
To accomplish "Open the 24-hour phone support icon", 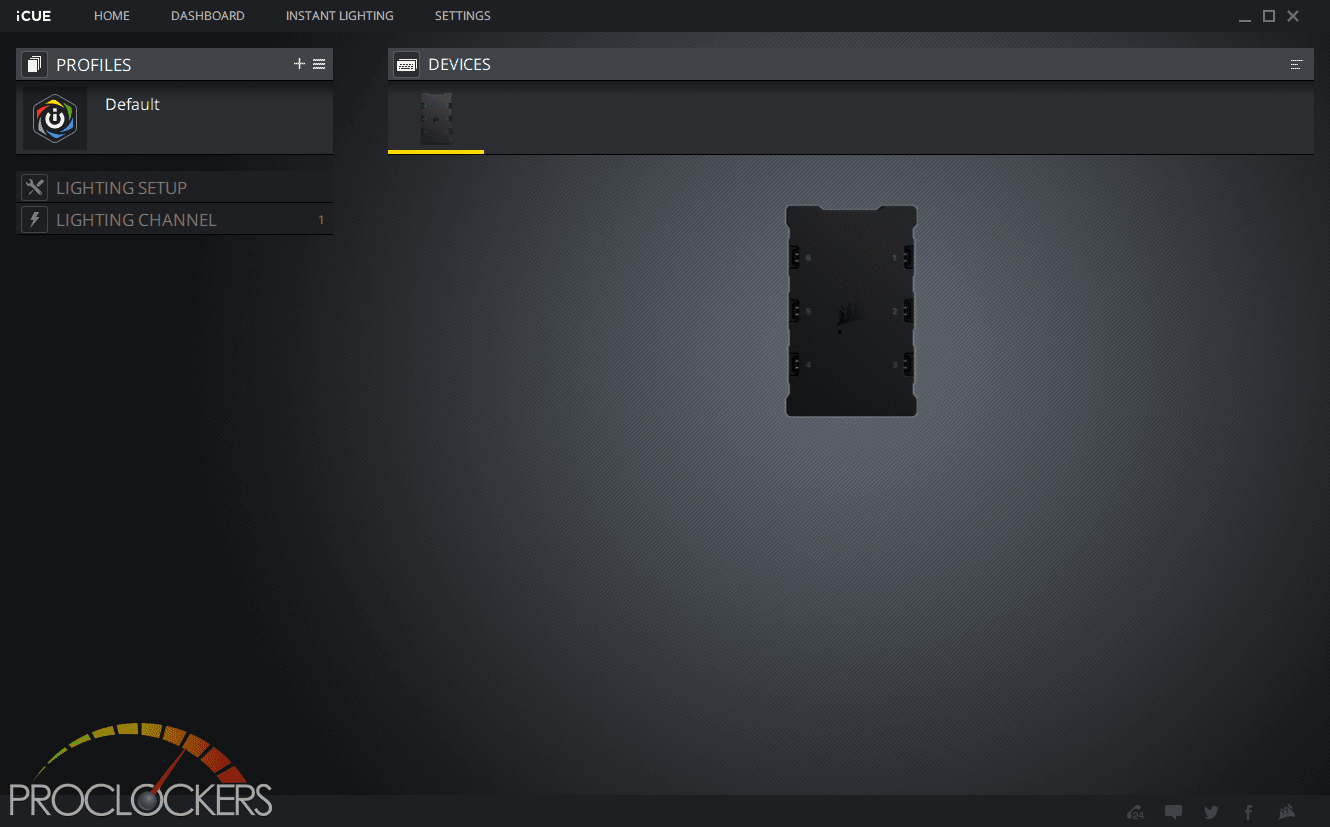I will (x=1135, y=812).
